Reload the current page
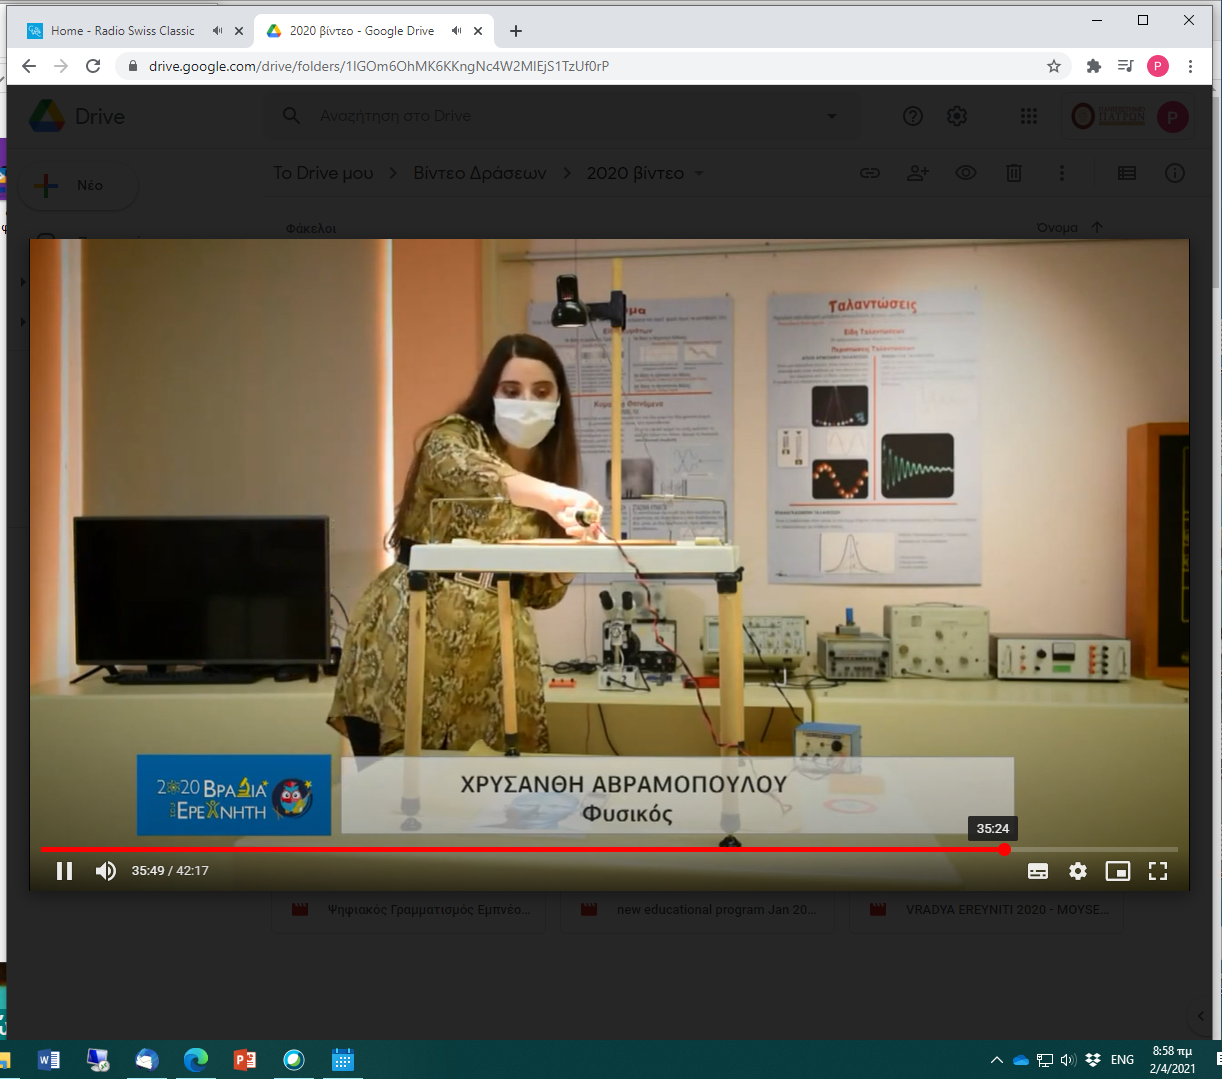Image resolution: width=1222 pixels, height=1079 pixels. 93,66
